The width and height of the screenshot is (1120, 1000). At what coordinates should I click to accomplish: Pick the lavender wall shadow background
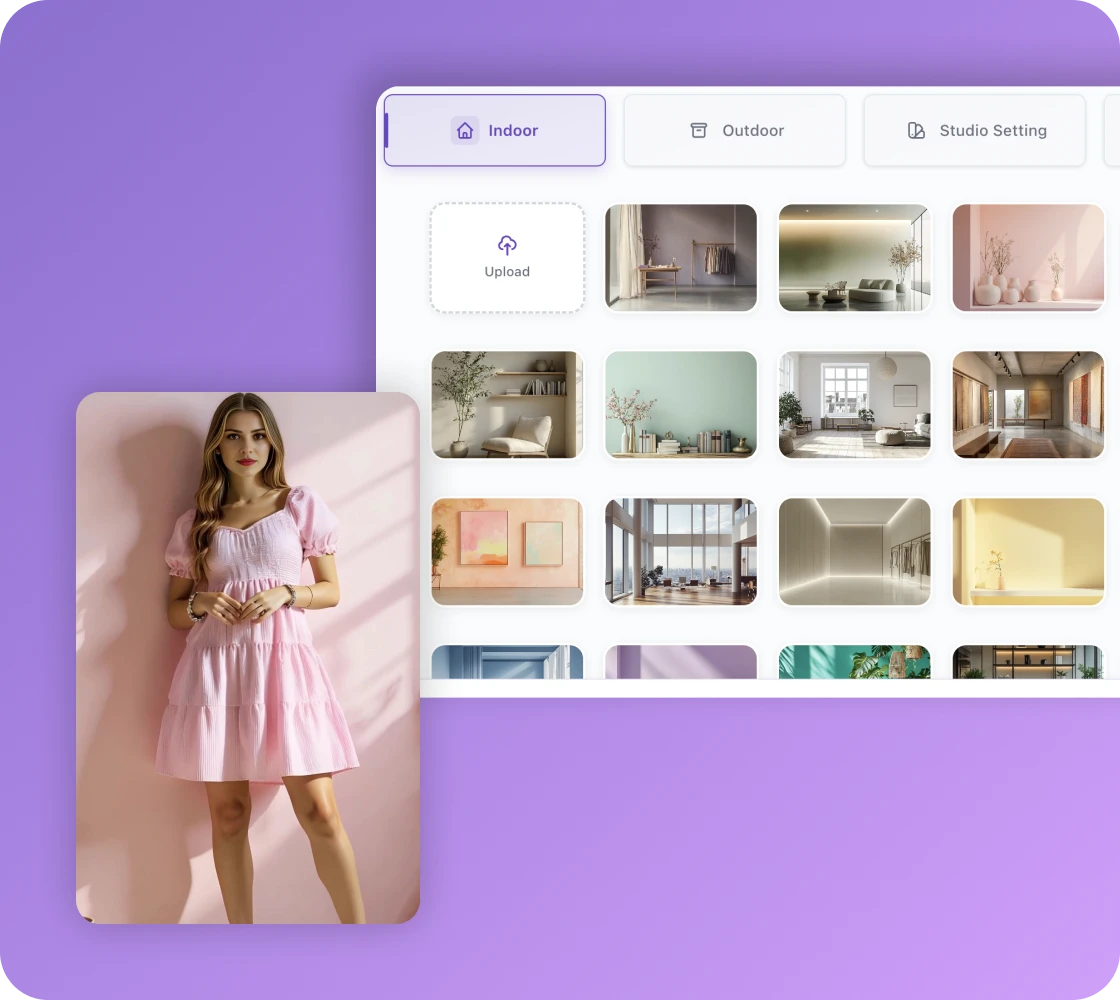pos(681,661)
